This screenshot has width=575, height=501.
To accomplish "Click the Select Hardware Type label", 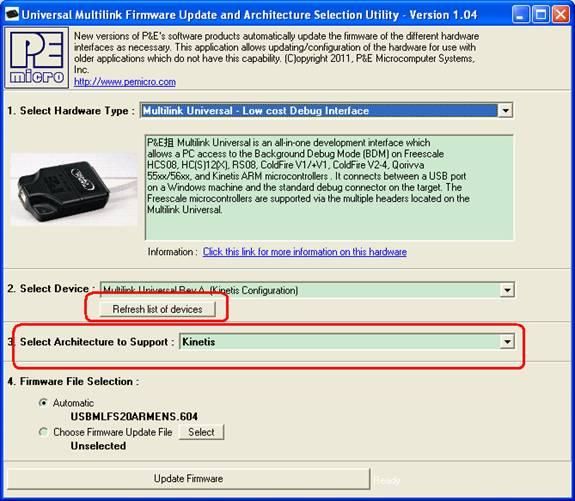I will click(x=71, y=111).
